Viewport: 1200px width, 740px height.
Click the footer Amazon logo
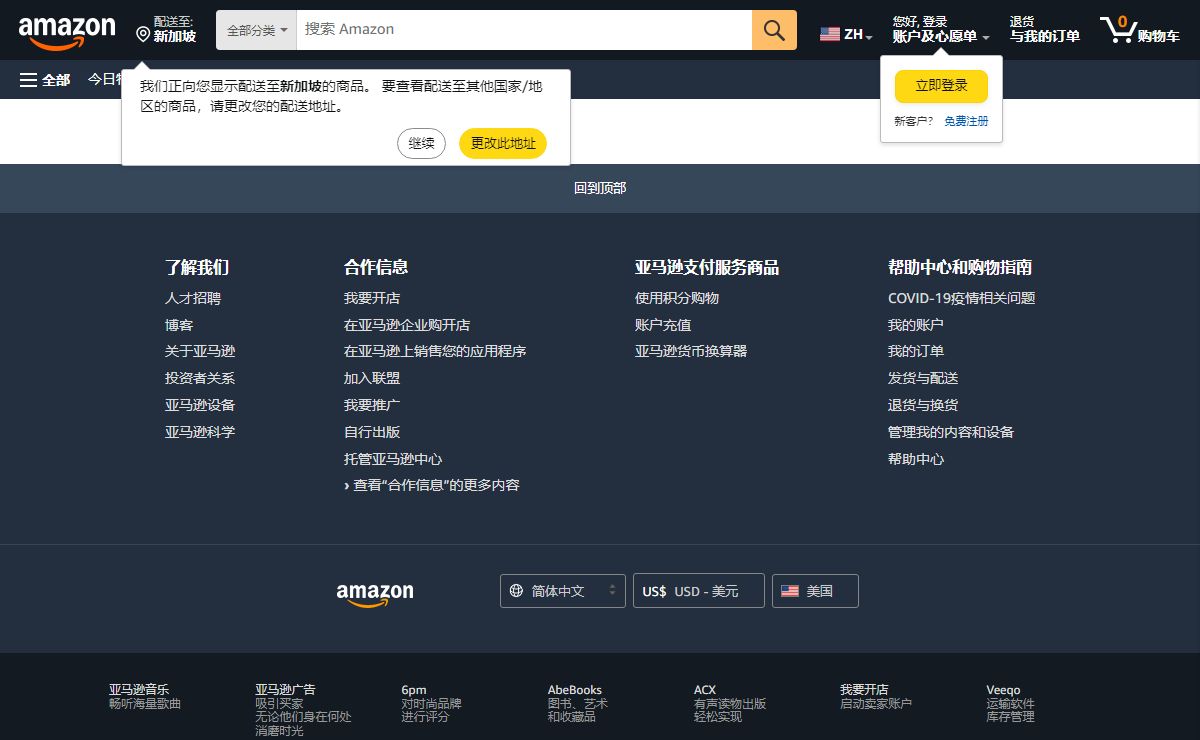(375, 593)
